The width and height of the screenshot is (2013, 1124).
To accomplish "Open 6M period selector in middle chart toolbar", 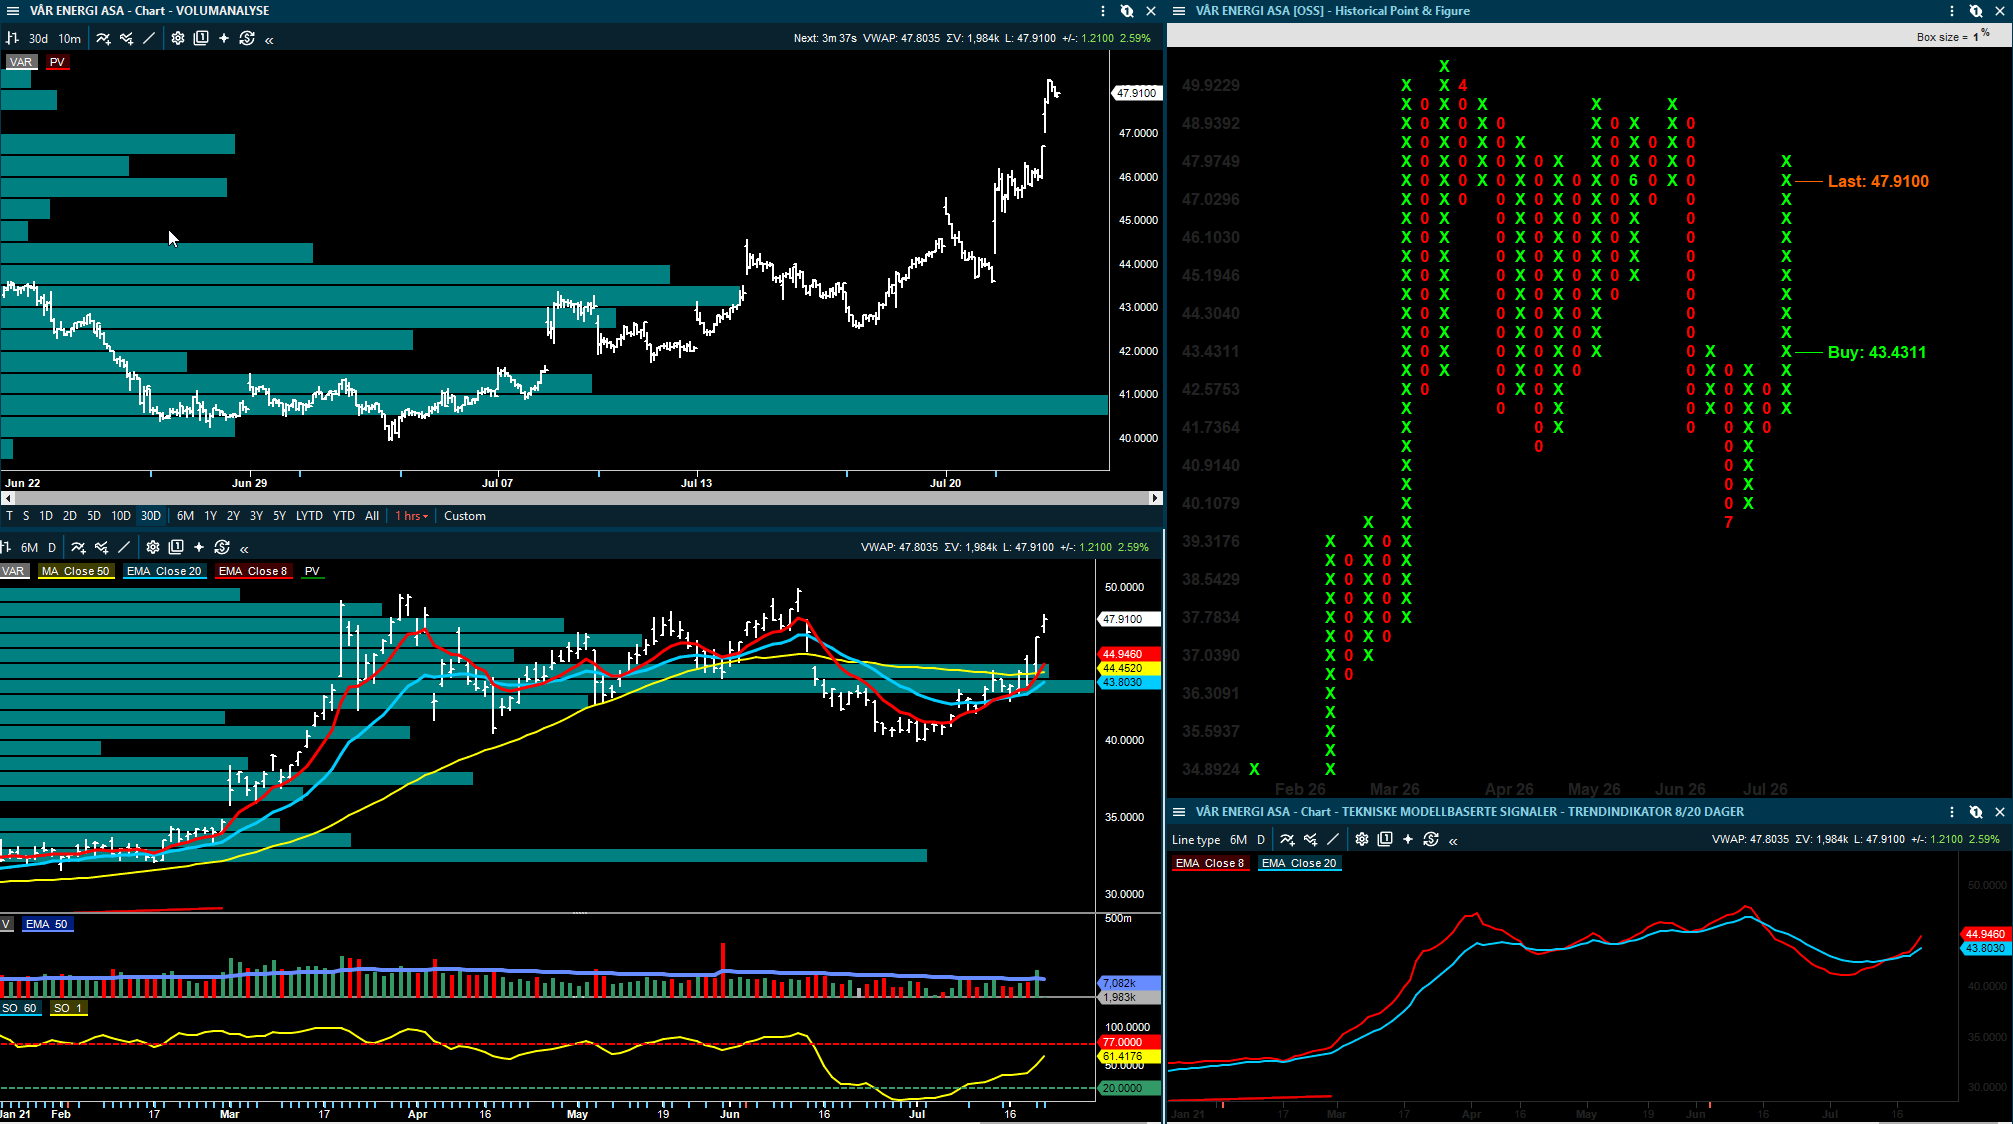I will click(30, 548).
